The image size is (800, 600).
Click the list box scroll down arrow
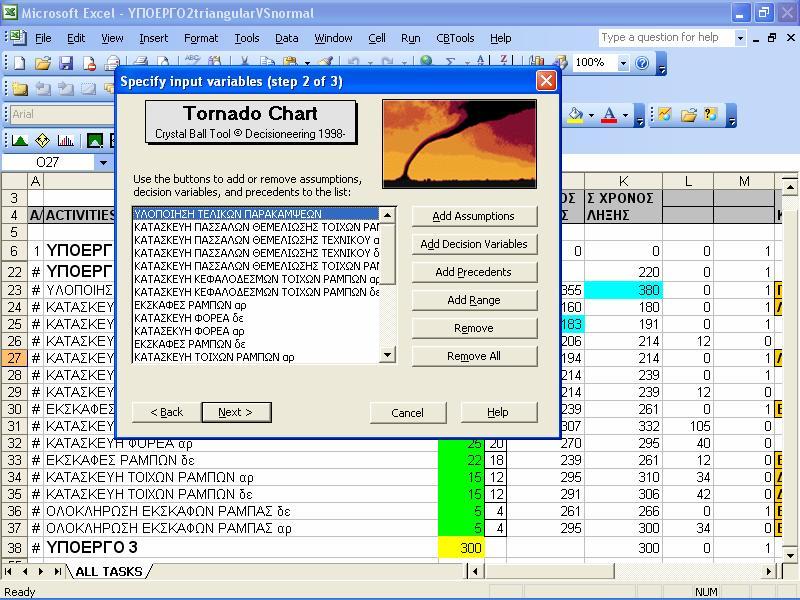click(388, 355)
